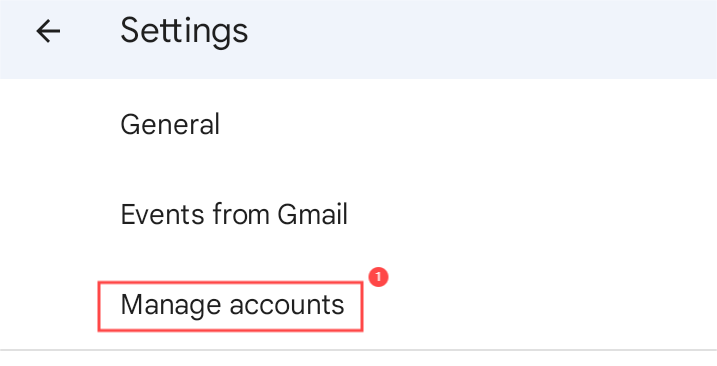Click the Settings page title

point(184,32)
